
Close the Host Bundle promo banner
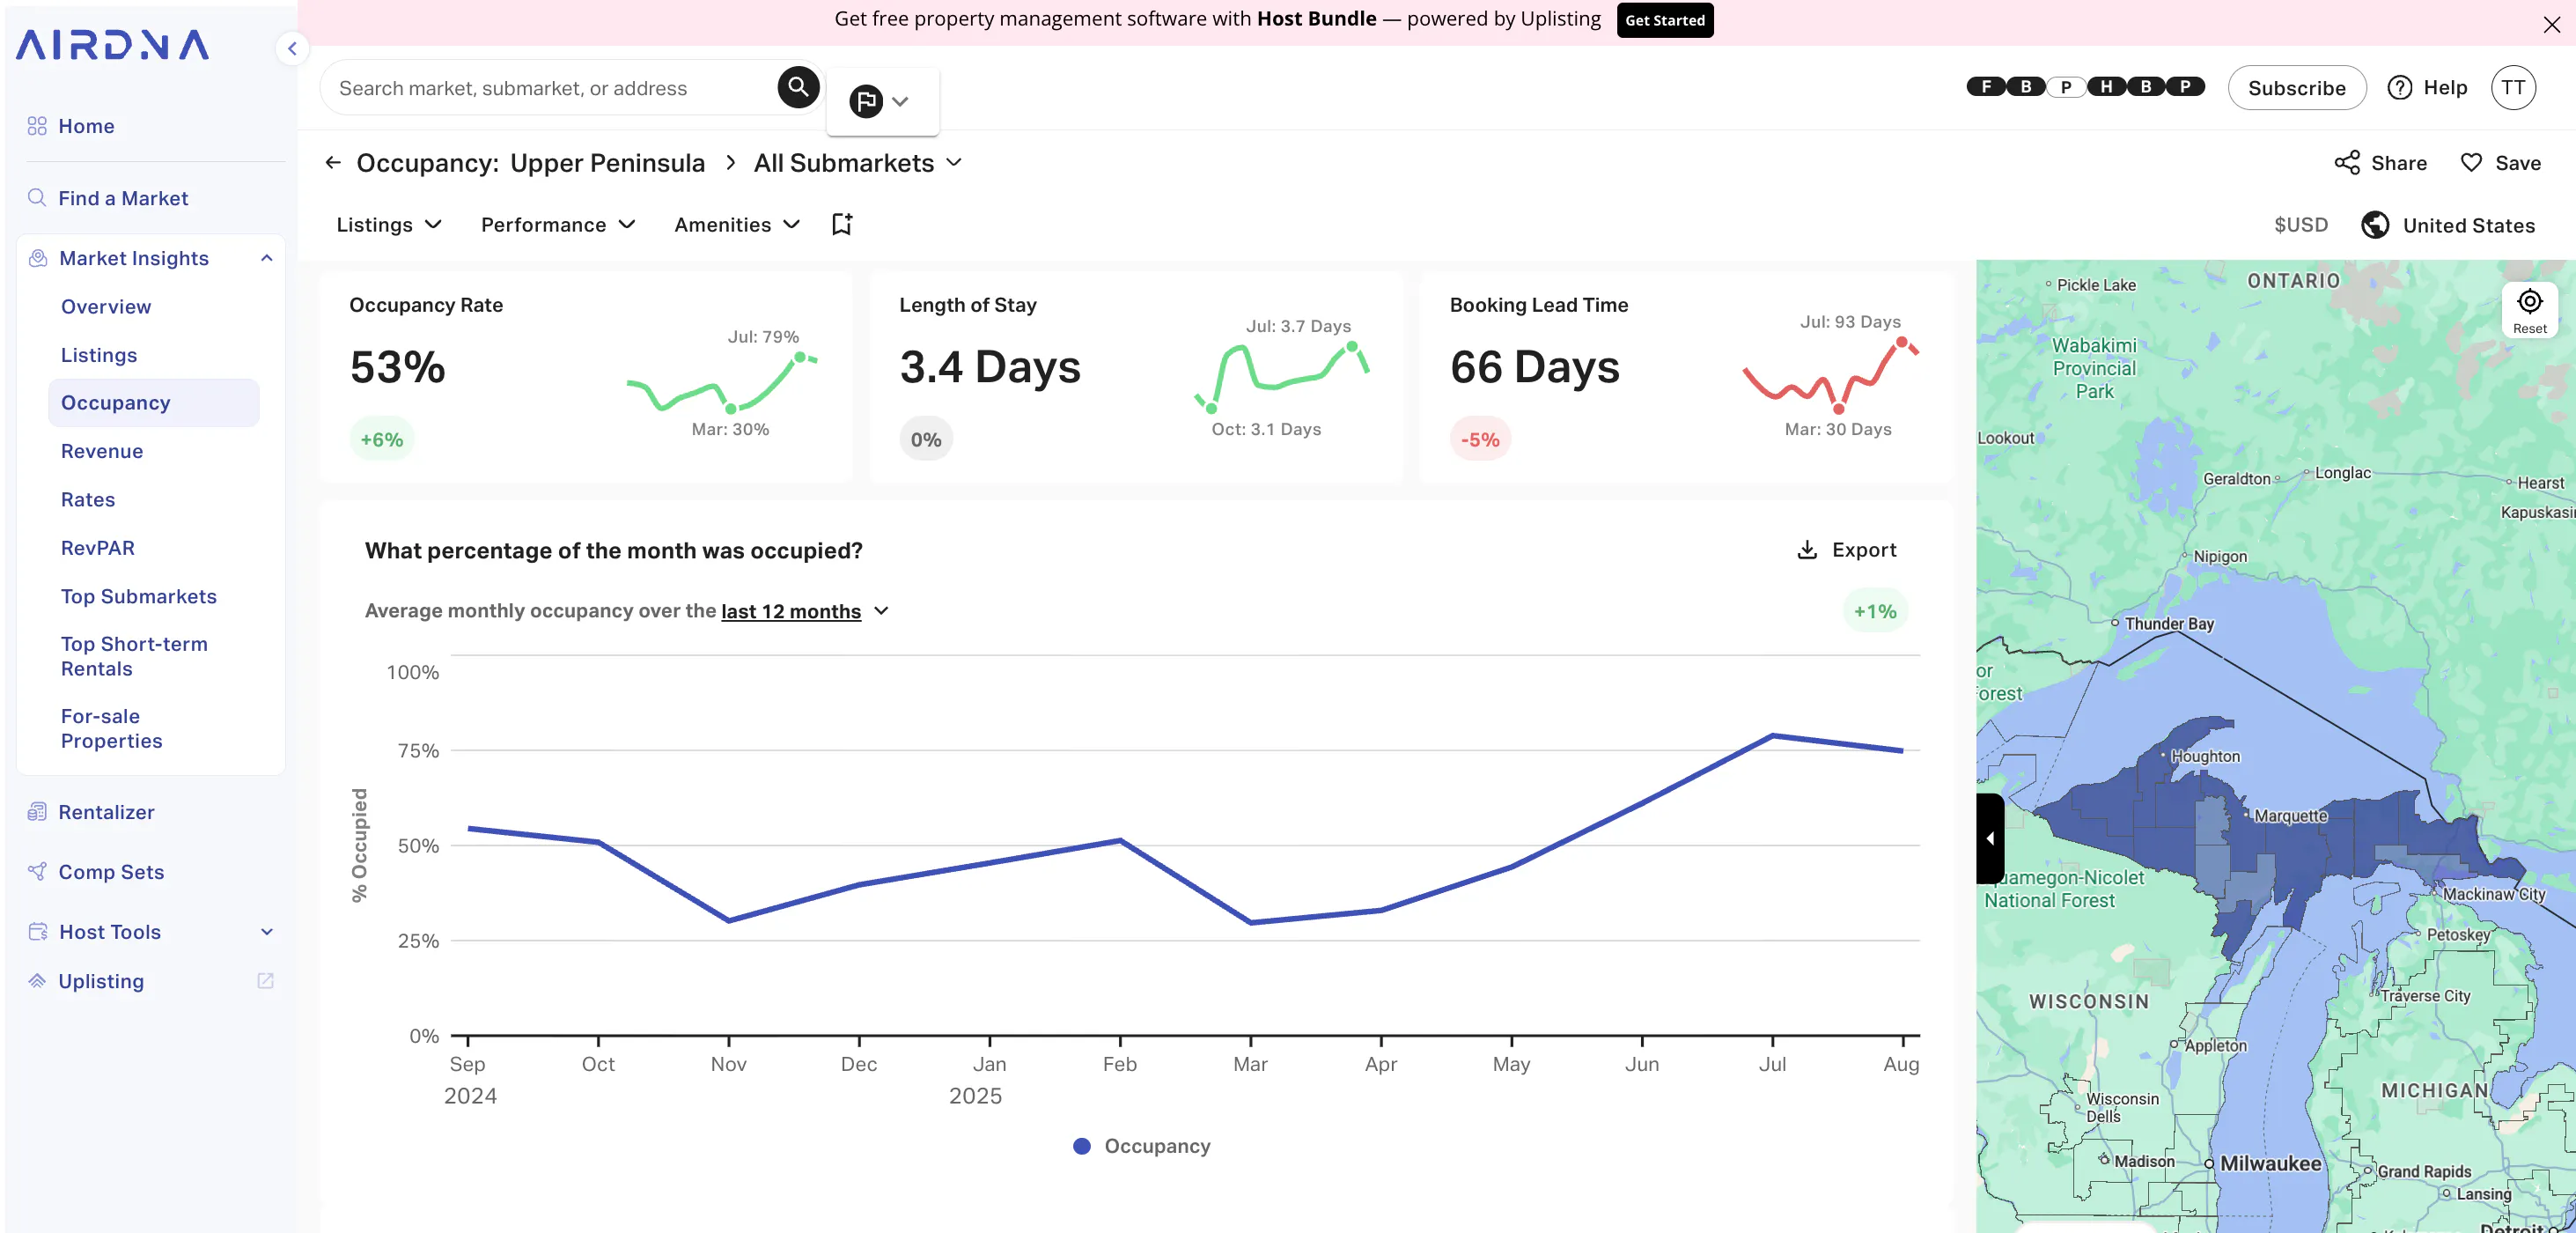(2552, 24)
